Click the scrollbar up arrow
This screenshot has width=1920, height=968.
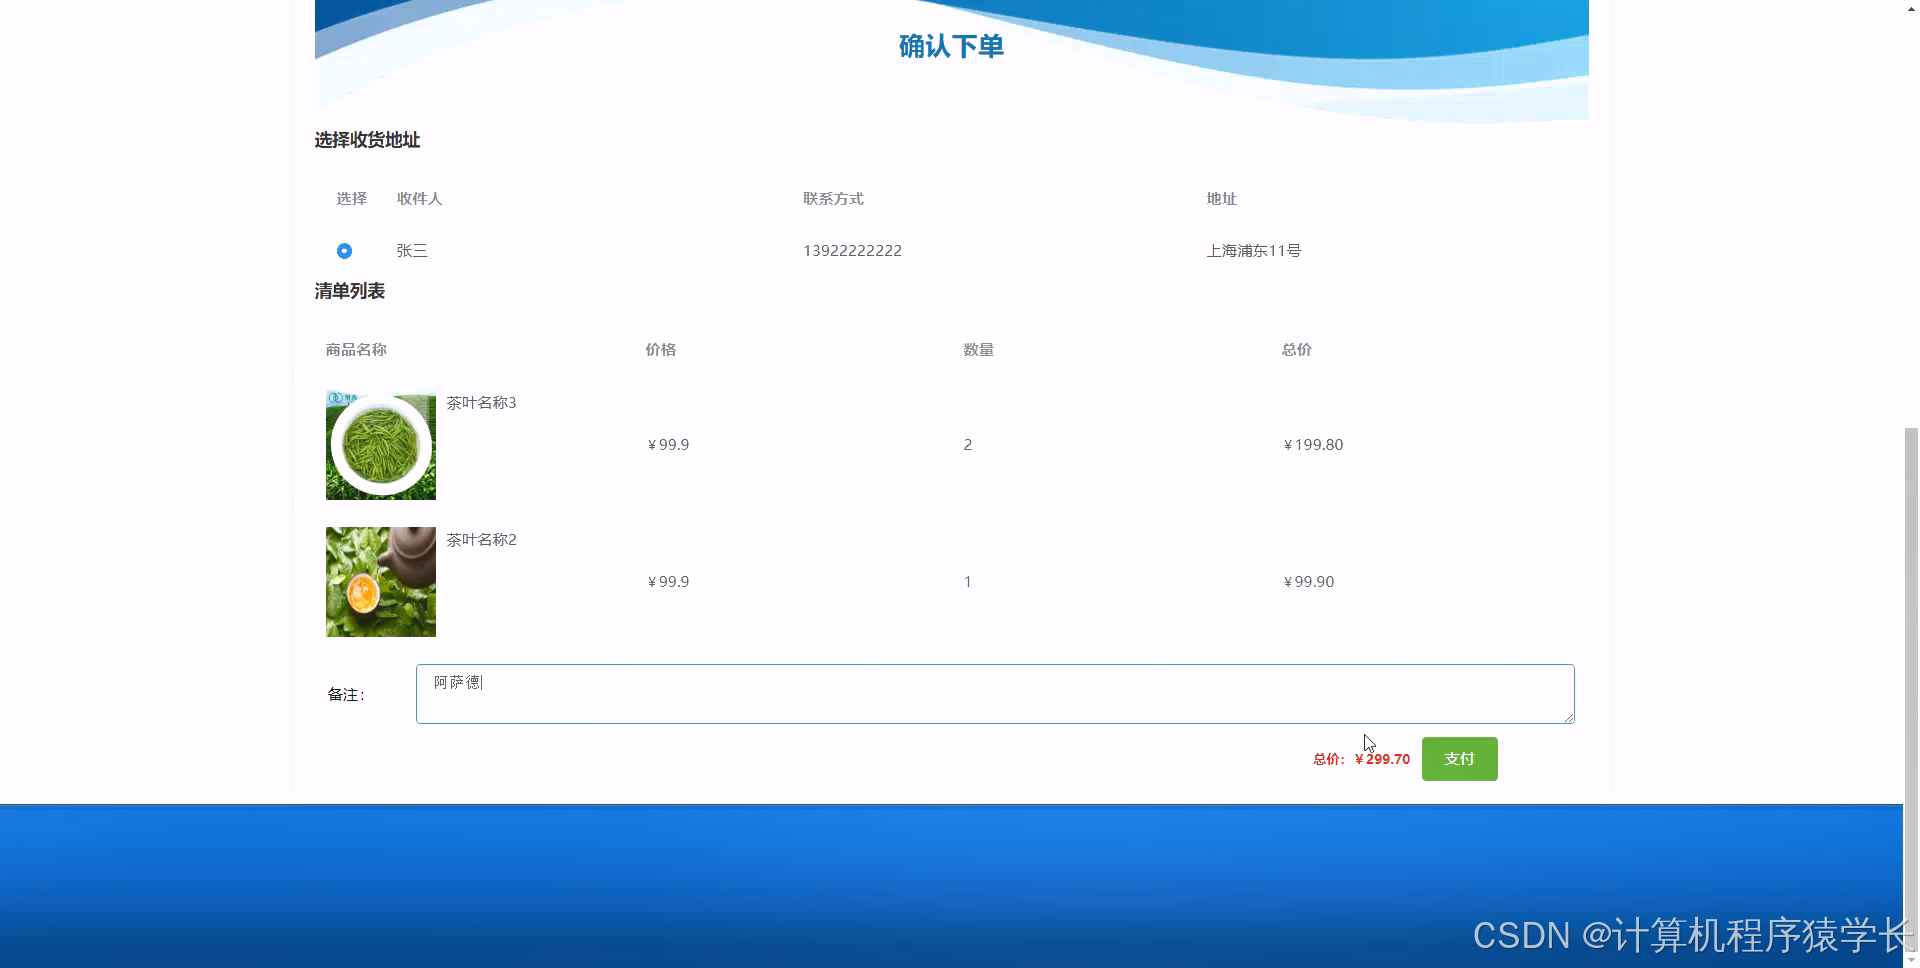(1911, 9)
